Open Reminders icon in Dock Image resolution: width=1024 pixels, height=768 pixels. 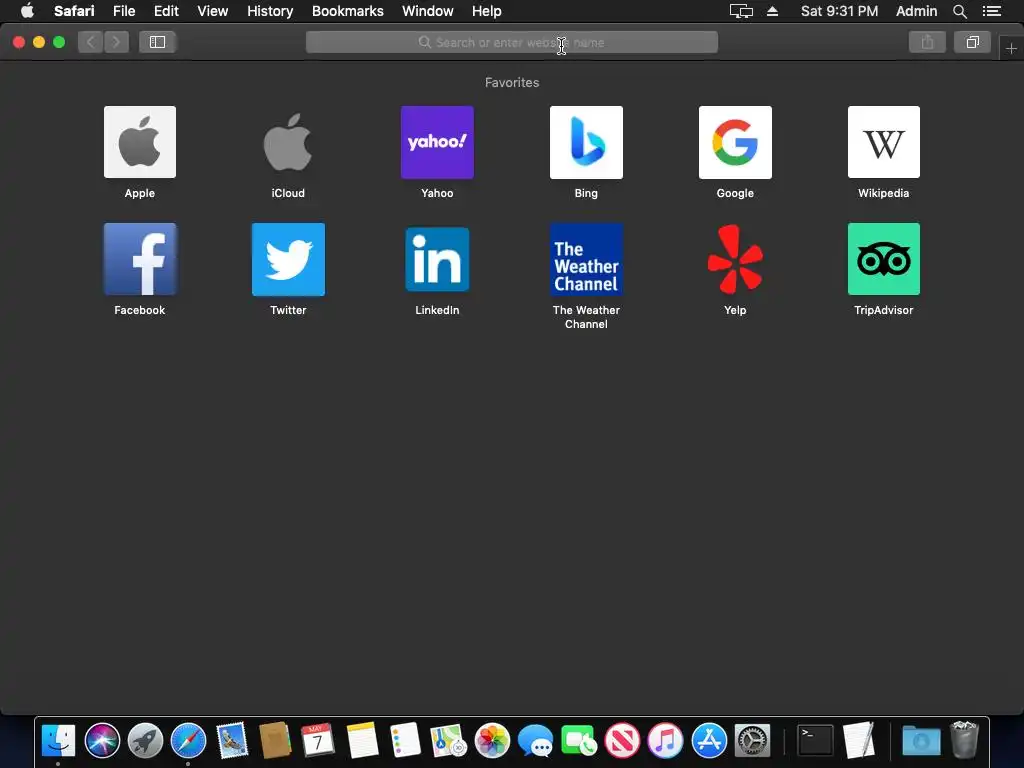[405, 741]
